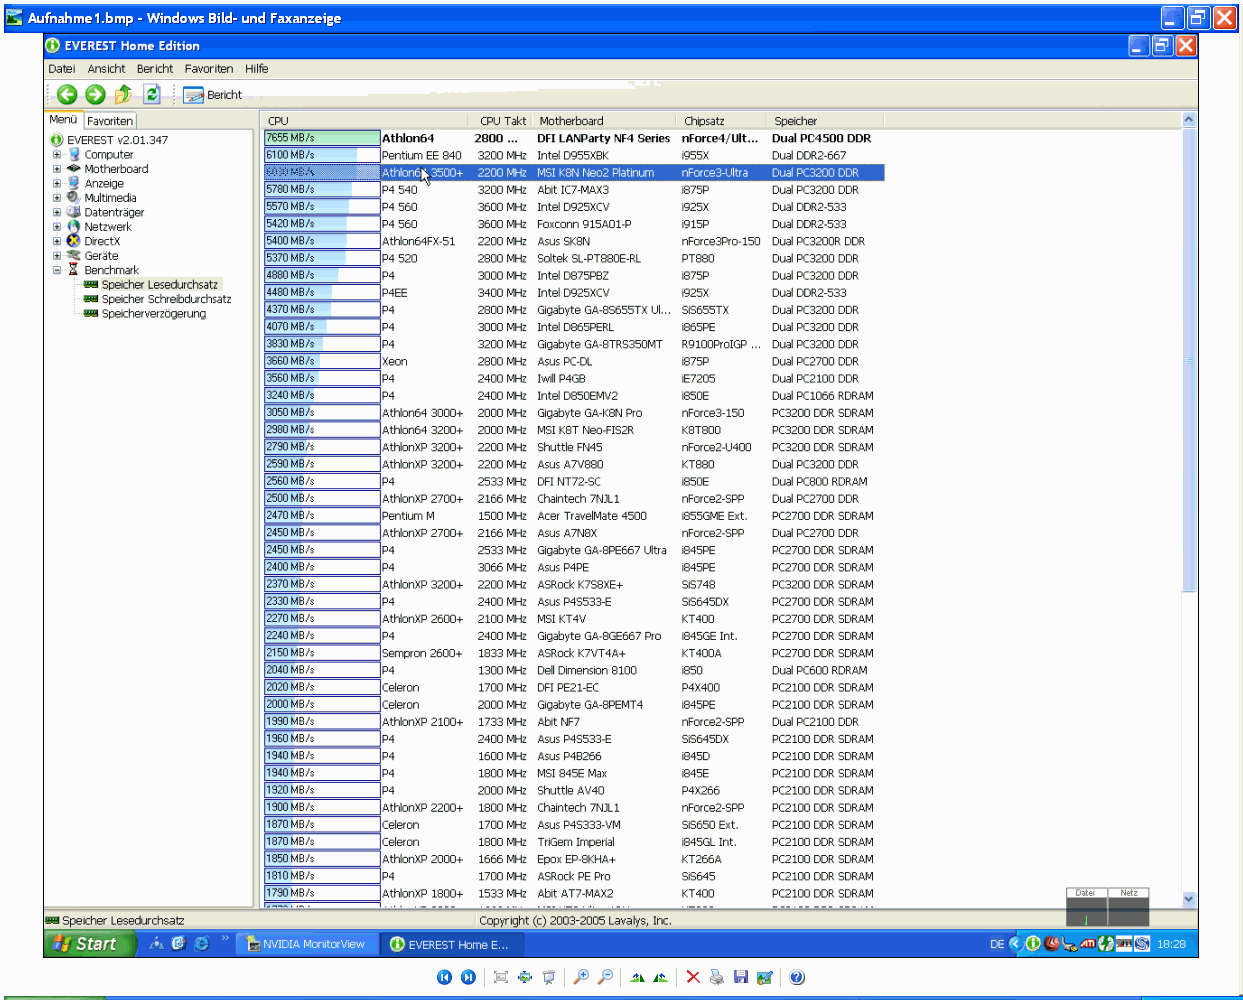Image resolution: width=1243 pixels, height=1000 pixels.
Task: Select the Multimedia speaker icon in tree
Action: pos(74,198)
